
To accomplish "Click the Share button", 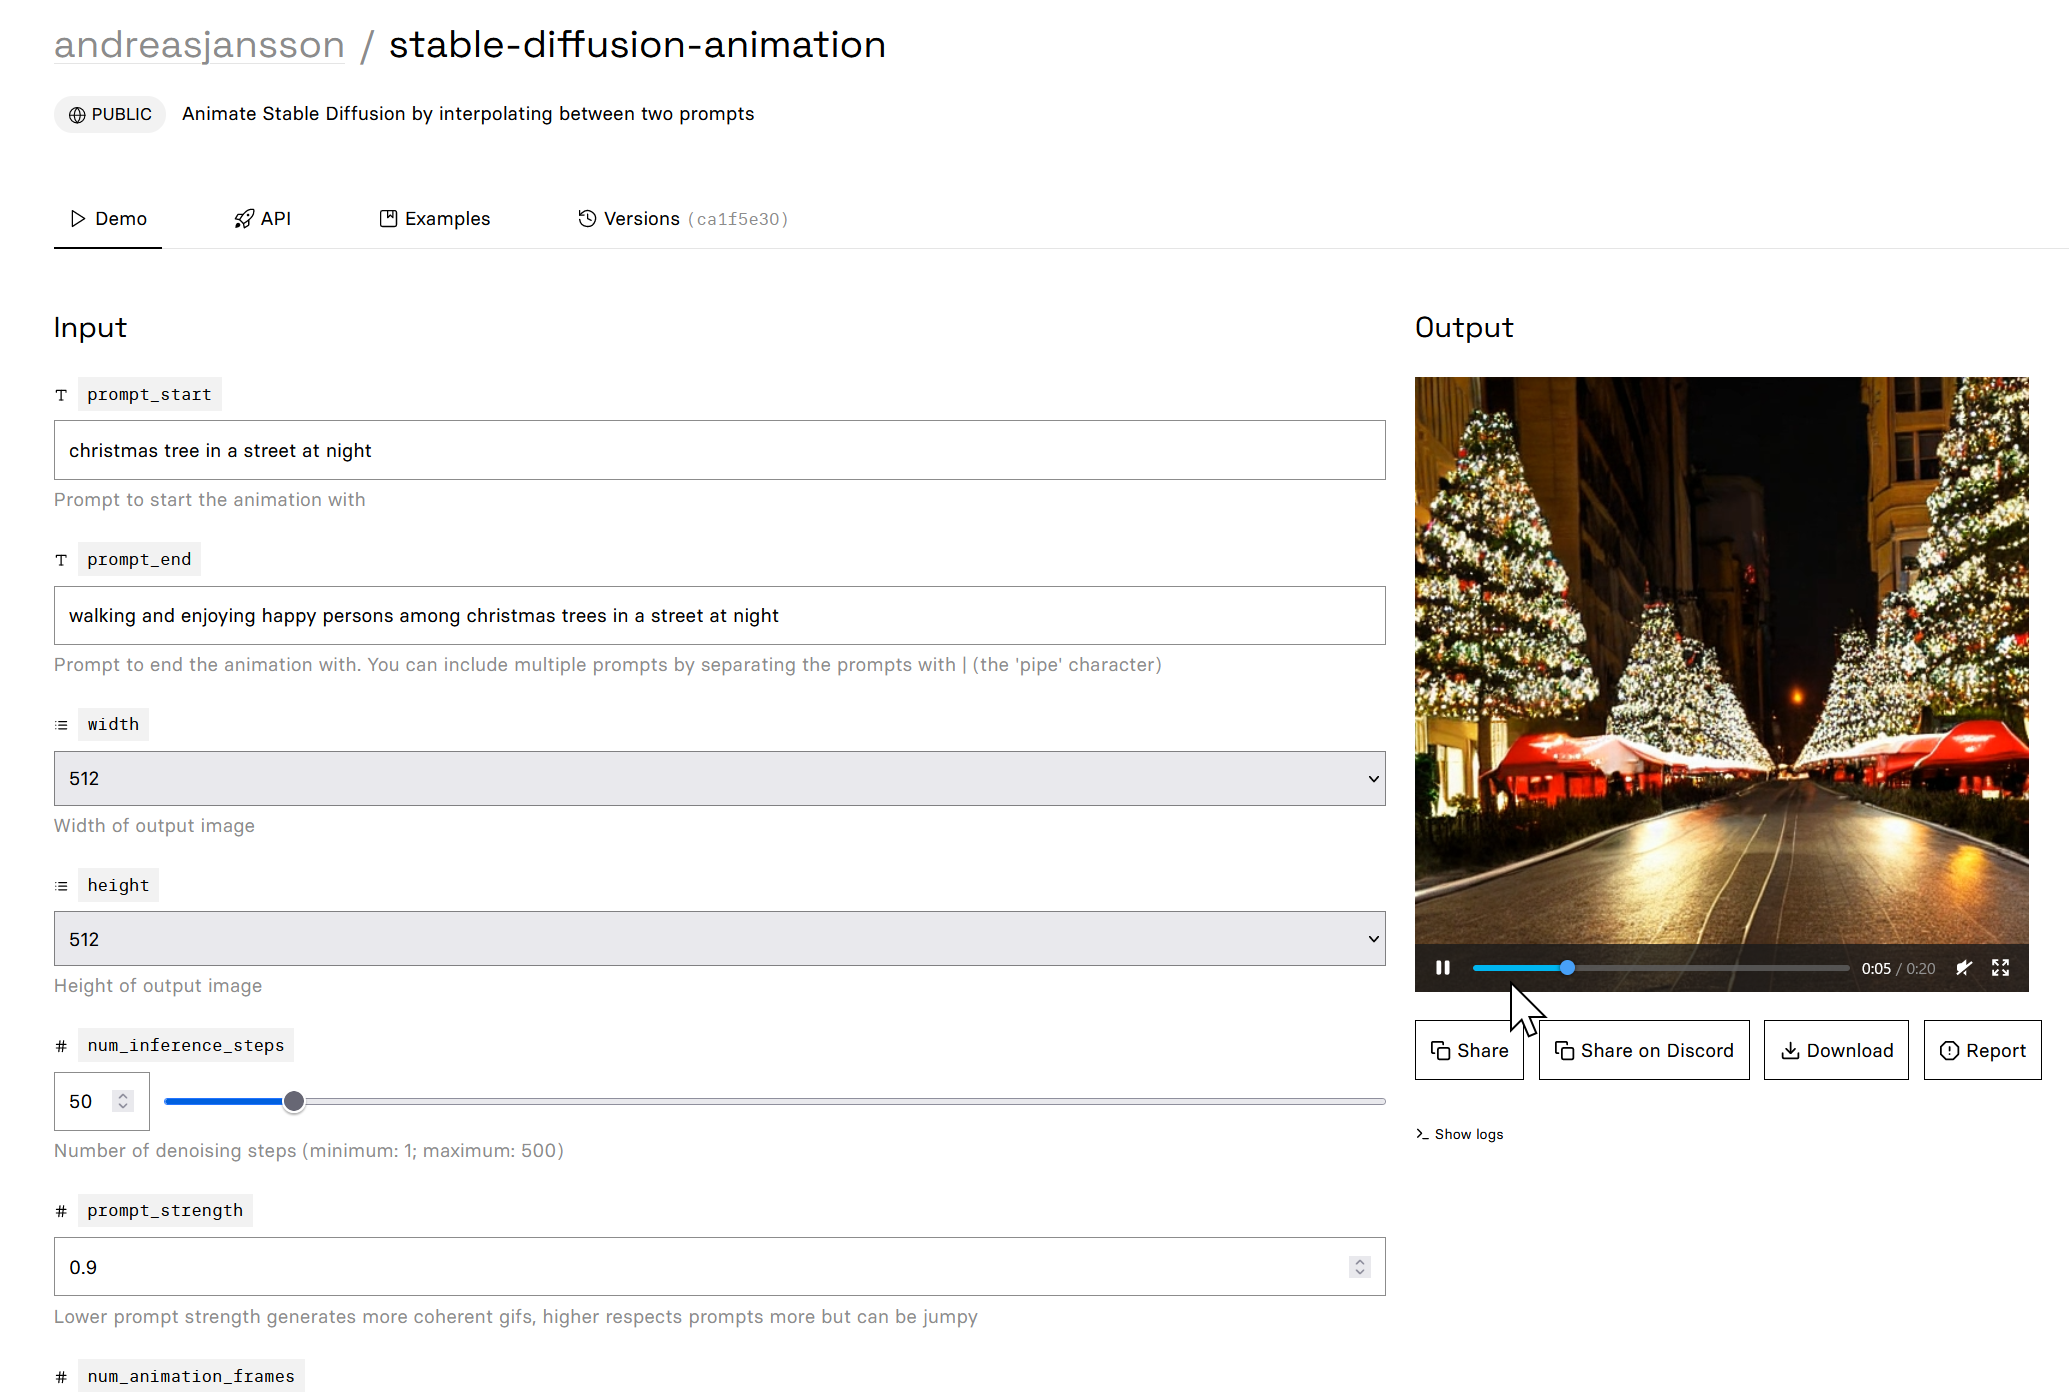I will coord(1469,1050).
